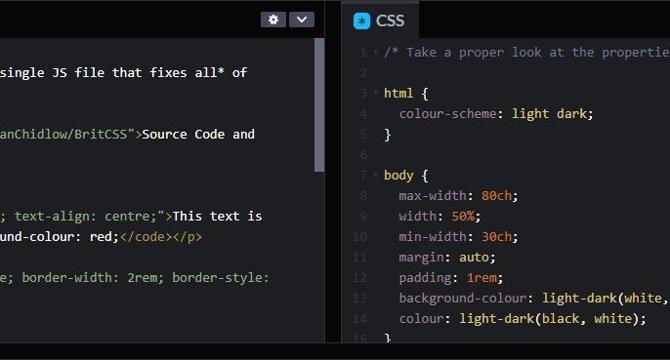Expand the HTML panel chevron dropdown
Viewport: 670px width, 360px height.
(x=302, y=20)
